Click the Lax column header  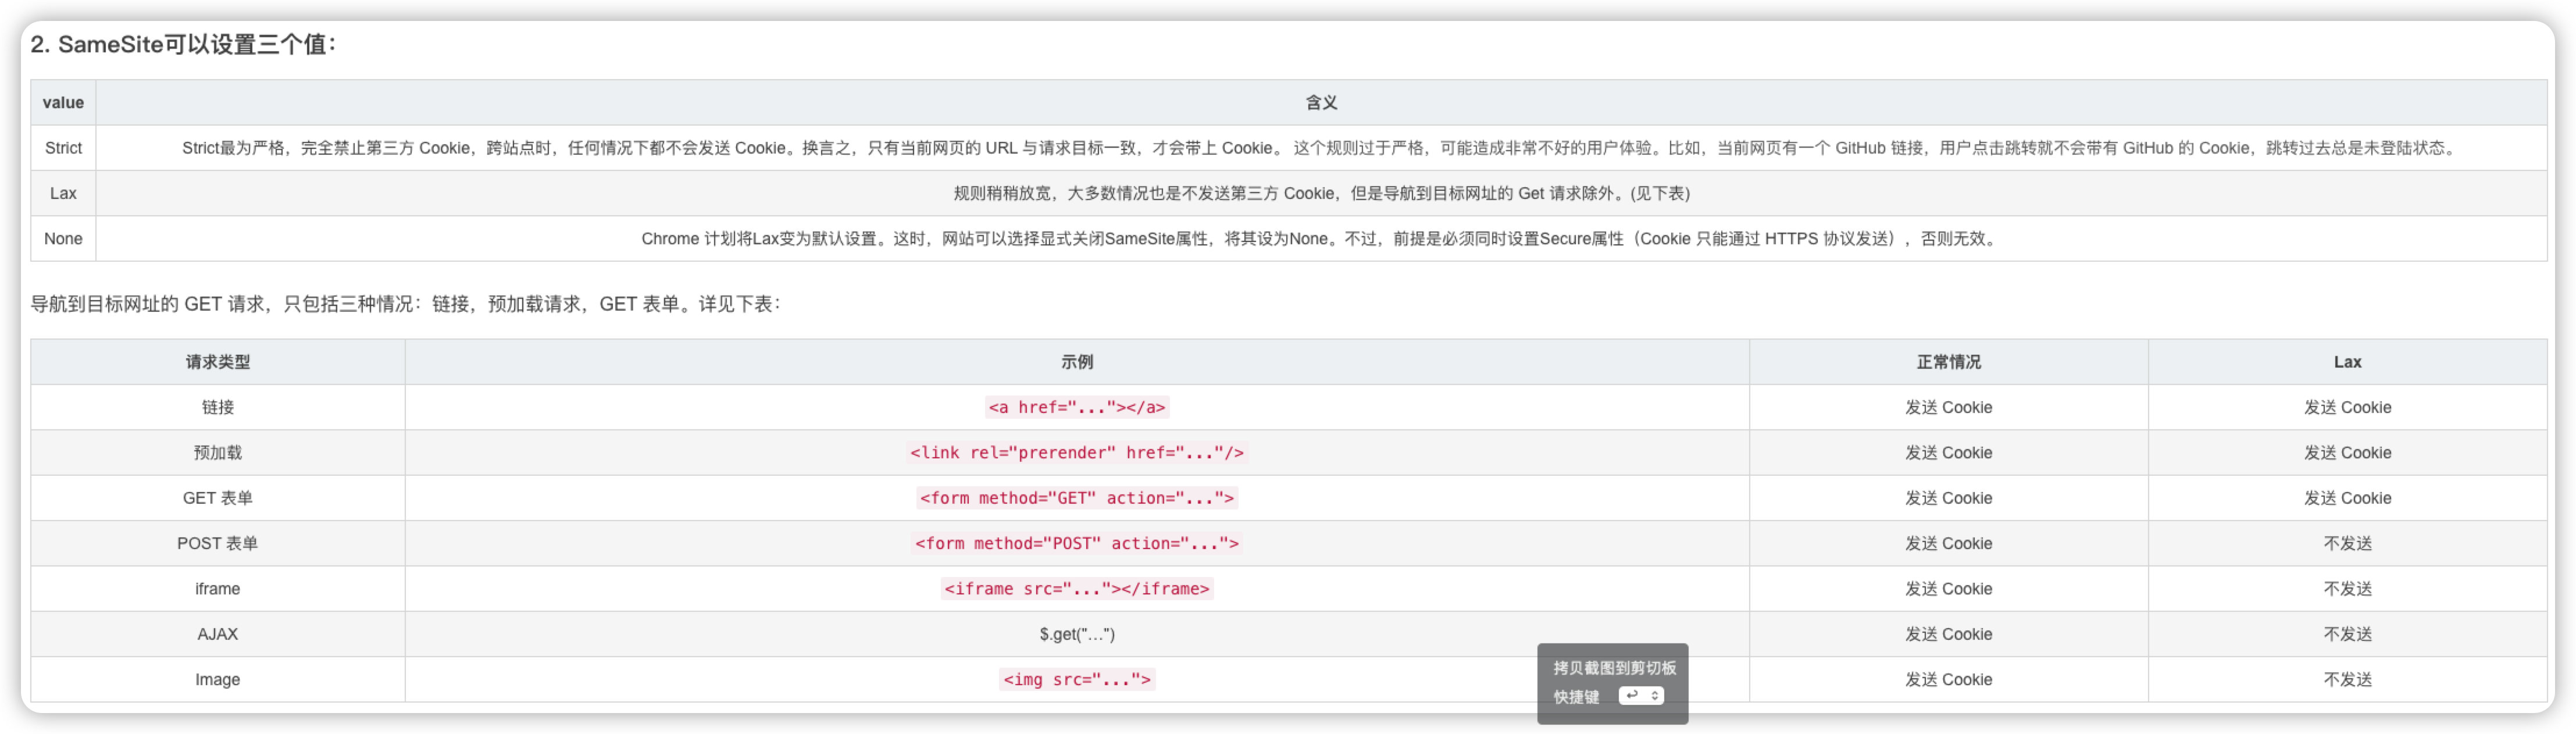(2346, 362)
